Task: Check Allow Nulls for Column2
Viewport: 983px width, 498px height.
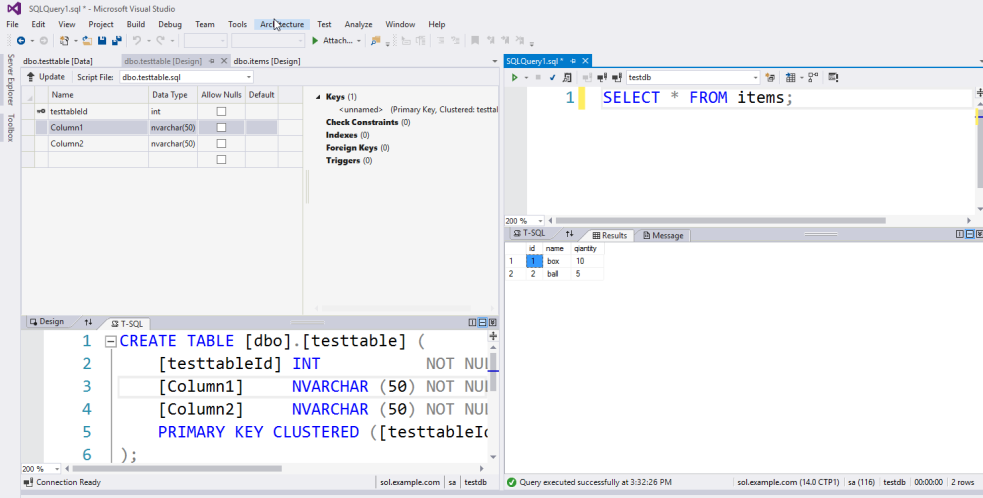Action: click(221, 144)
